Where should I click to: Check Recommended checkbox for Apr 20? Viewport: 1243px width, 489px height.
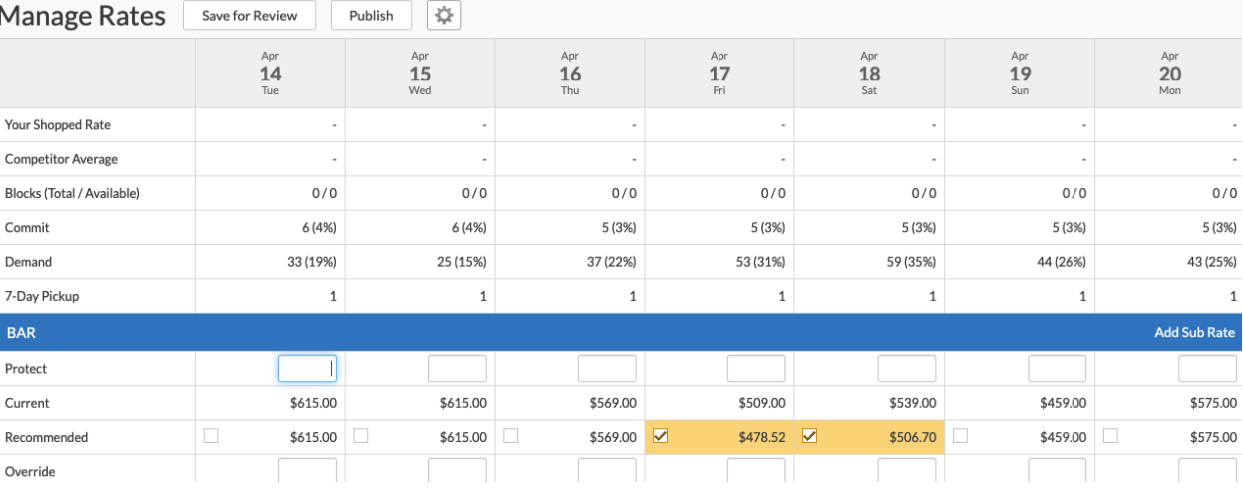tap(1110, 436)
